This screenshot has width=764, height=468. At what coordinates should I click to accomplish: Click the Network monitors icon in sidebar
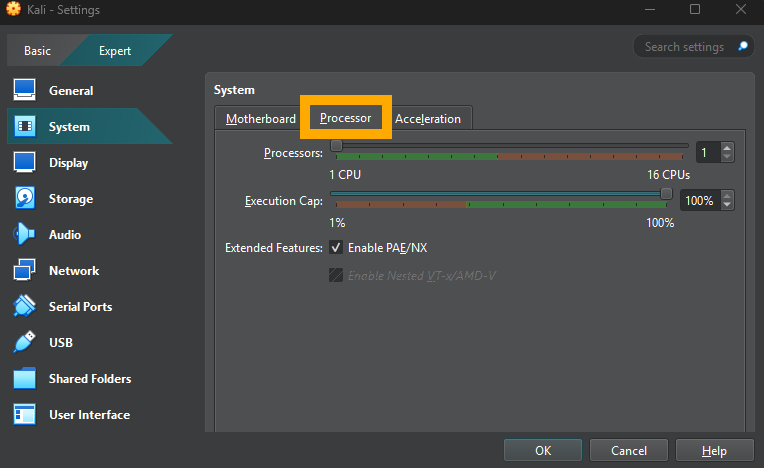(24, 270)
